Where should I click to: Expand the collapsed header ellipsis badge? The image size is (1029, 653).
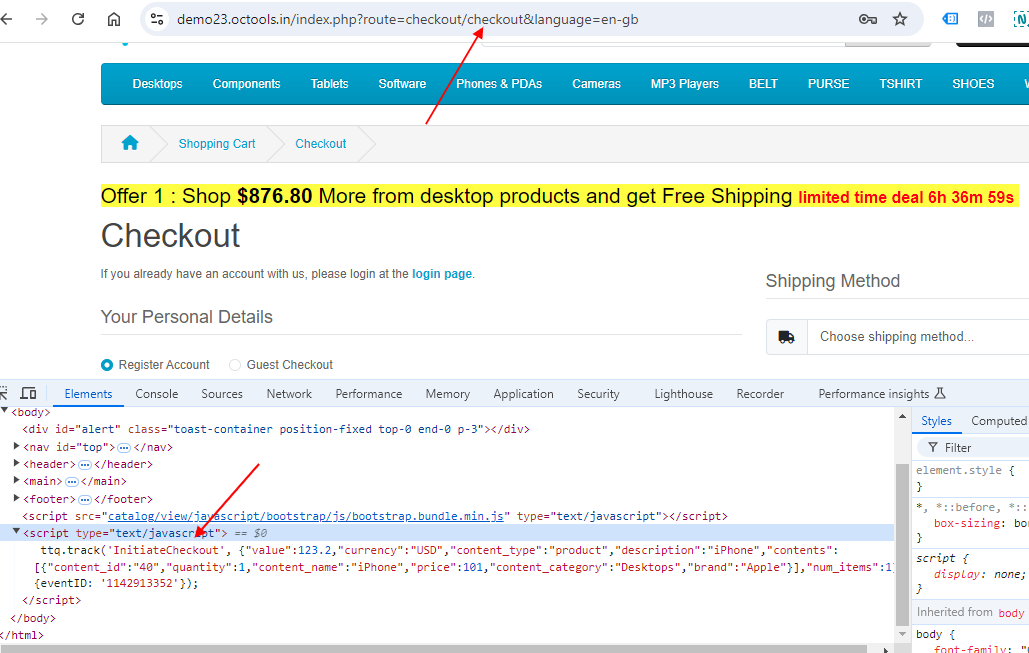[x=85, y=465]
